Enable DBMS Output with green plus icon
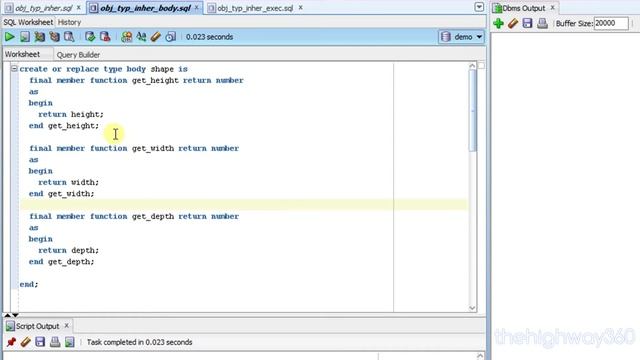640x360 pixels. (498, 23)
